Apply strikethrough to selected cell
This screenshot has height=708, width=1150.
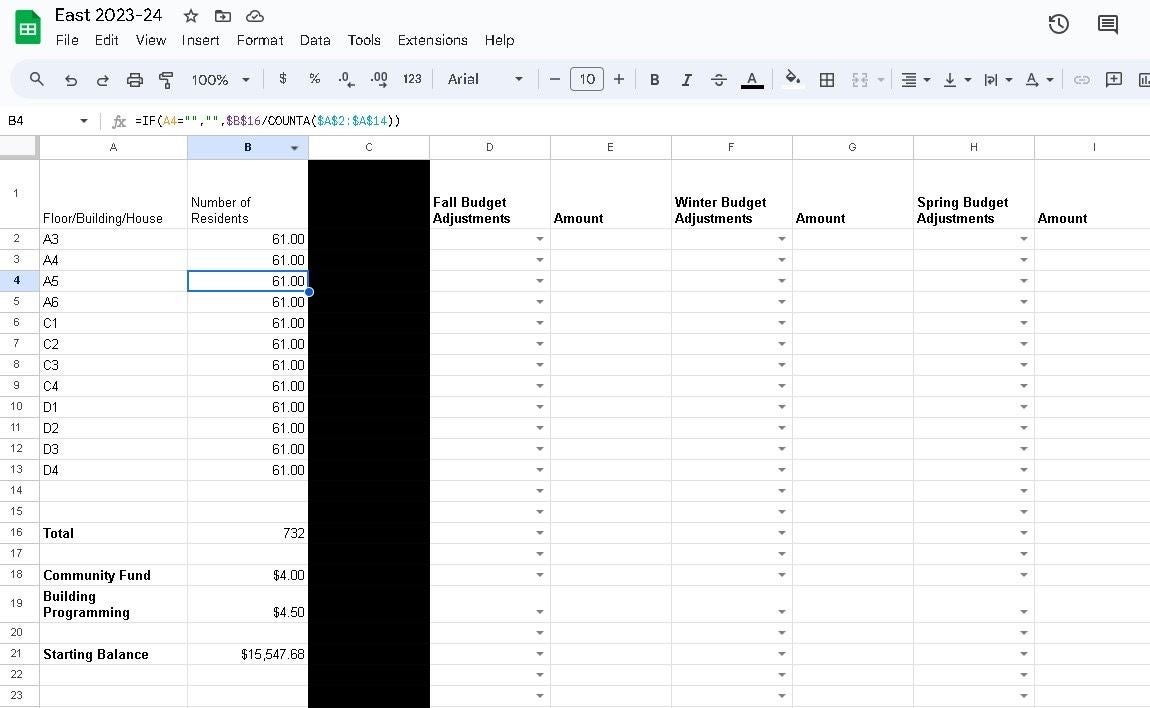(719, 79)
